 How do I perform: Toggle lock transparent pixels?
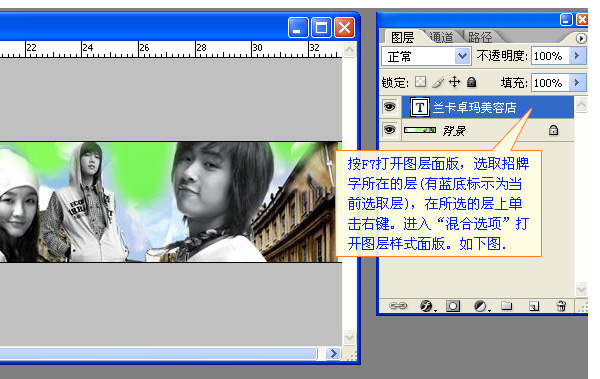(x=421, y=82)
